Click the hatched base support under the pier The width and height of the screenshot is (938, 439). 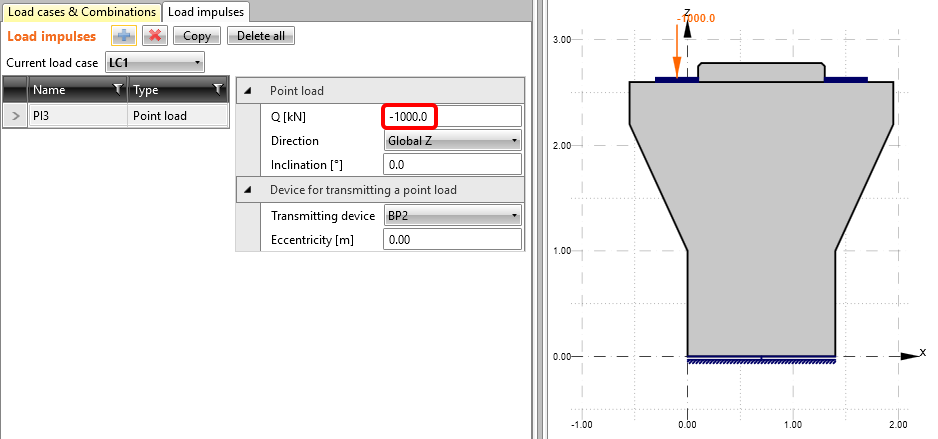tap(761, 361)
